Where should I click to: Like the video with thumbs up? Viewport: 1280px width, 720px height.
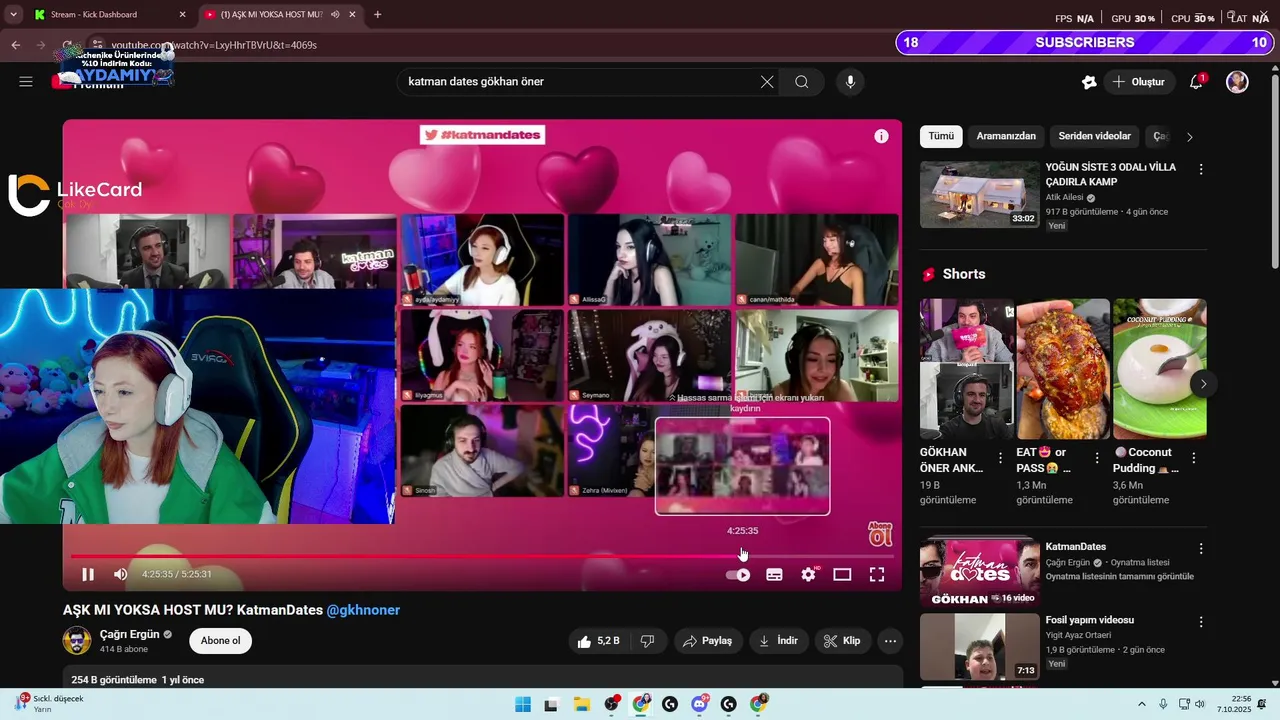tap(598, 641)
